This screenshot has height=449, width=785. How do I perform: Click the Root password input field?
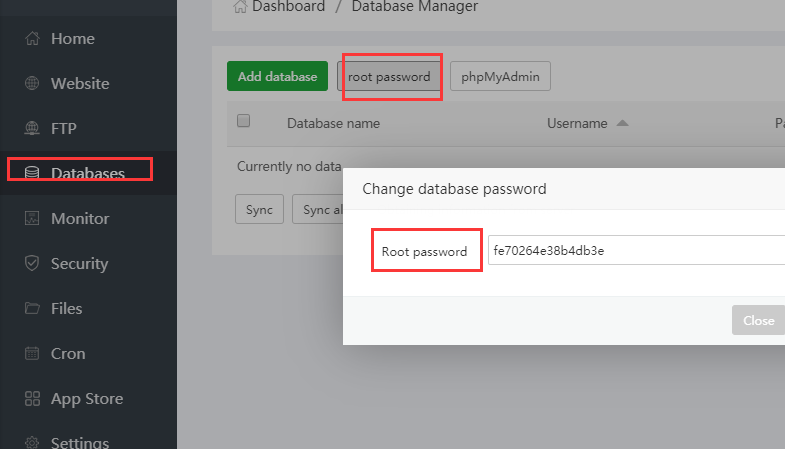(x=636, y=251)
